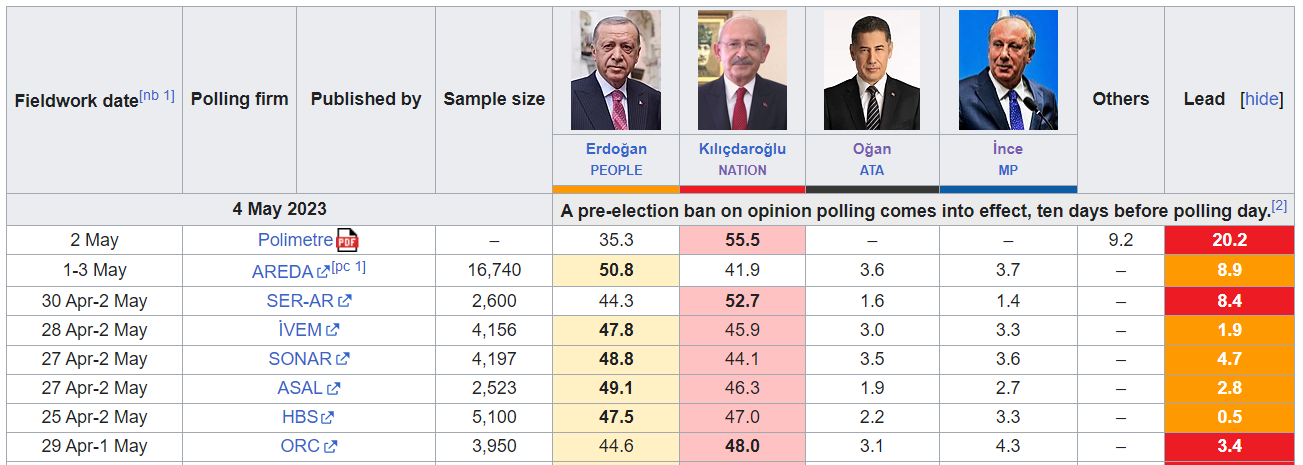Click the red 20.2 lead cell
This screenshot has height=465, width=1303.
pyautogui.click(x=1229, y=240)
